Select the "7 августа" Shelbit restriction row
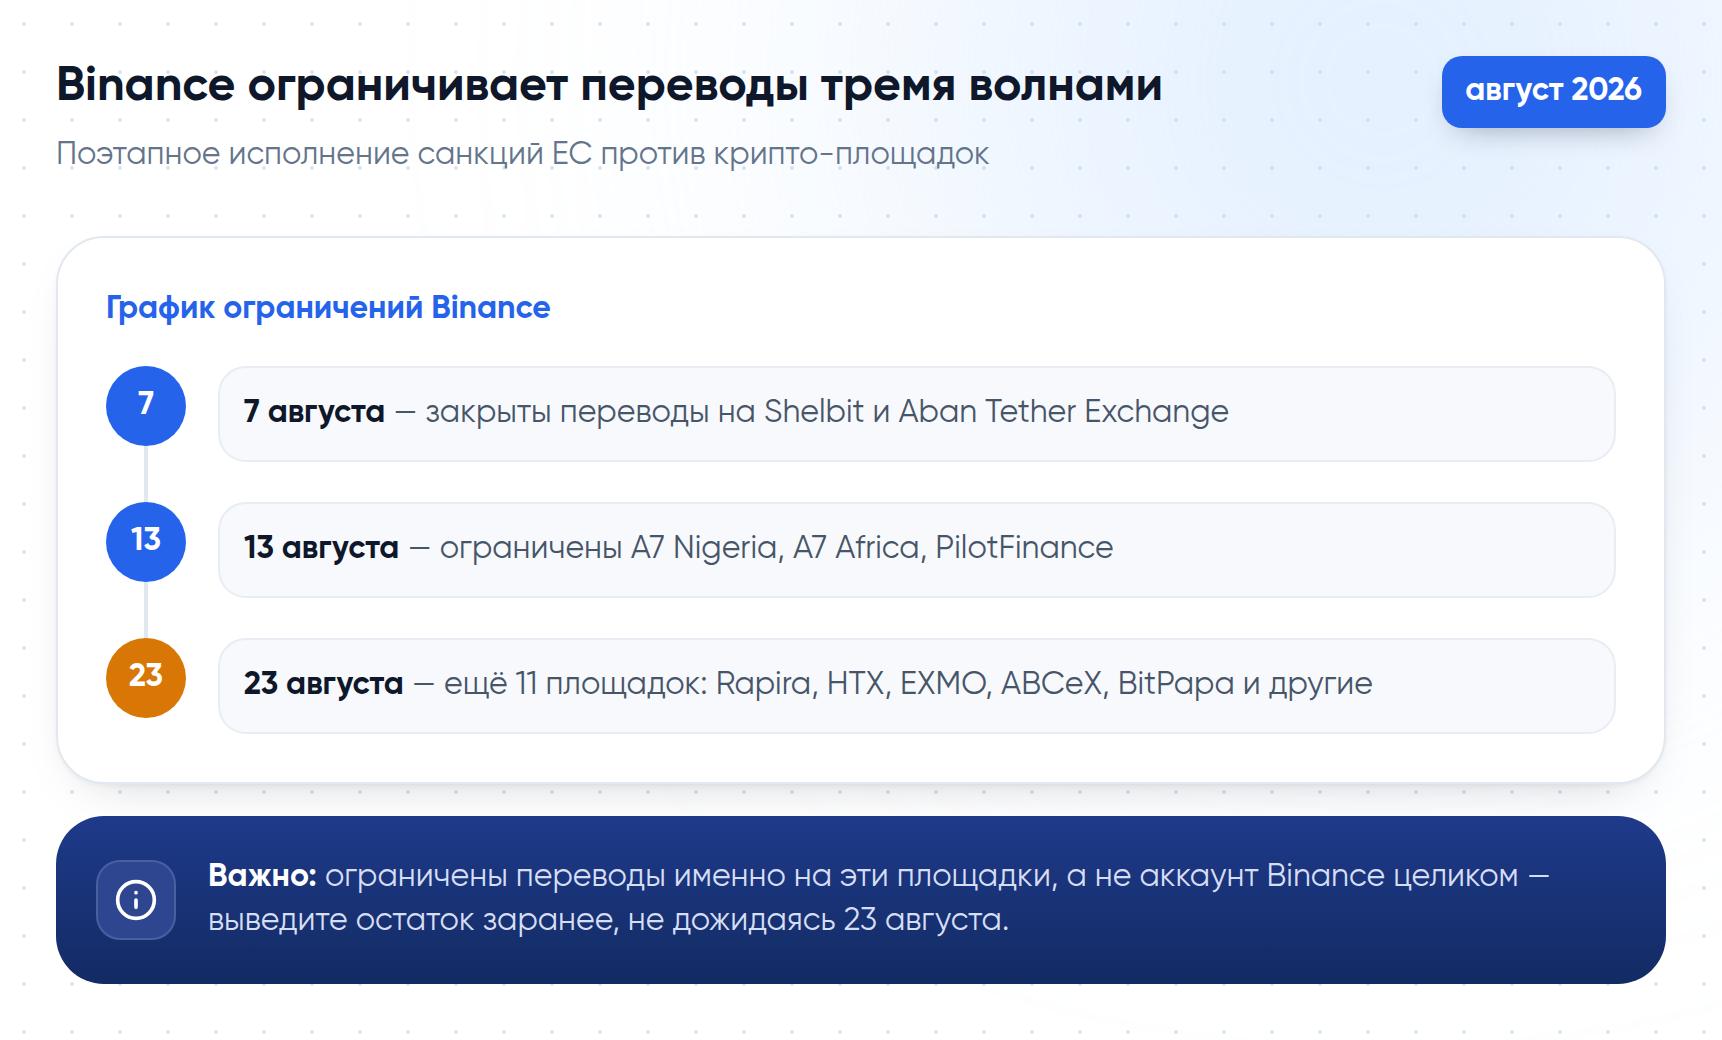 click(916, 414)
